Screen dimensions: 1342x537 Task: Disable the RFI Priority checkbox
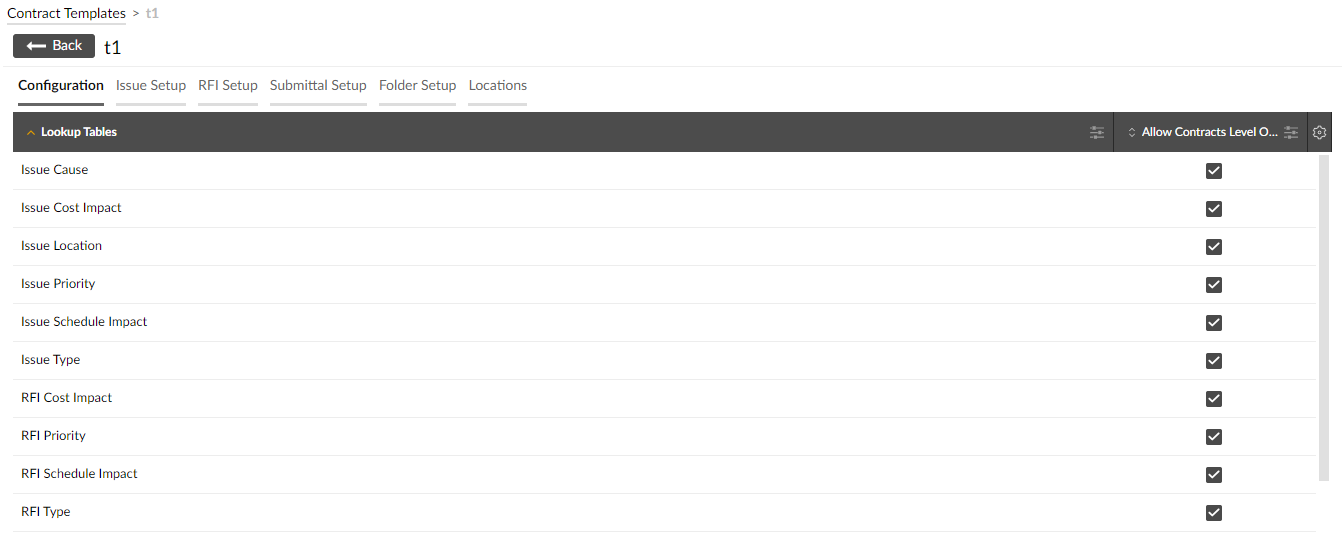click(x=1214, y=437)
